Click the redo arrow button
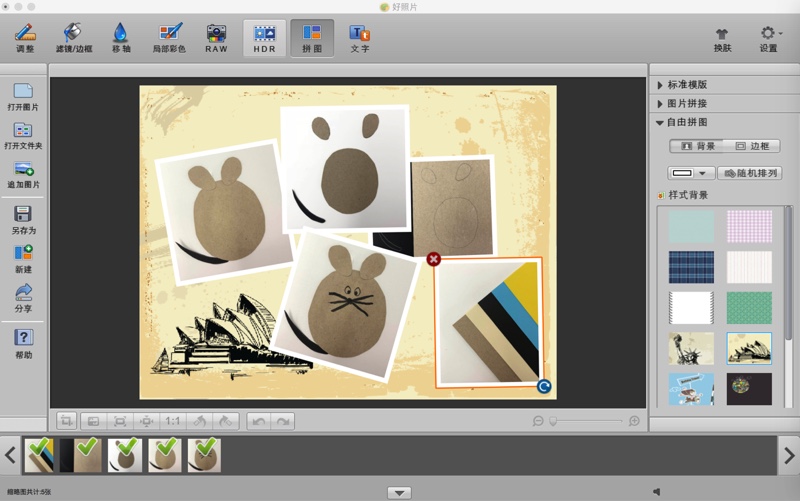The width and height of the screenshot is (800, 501). pos(283,421)
